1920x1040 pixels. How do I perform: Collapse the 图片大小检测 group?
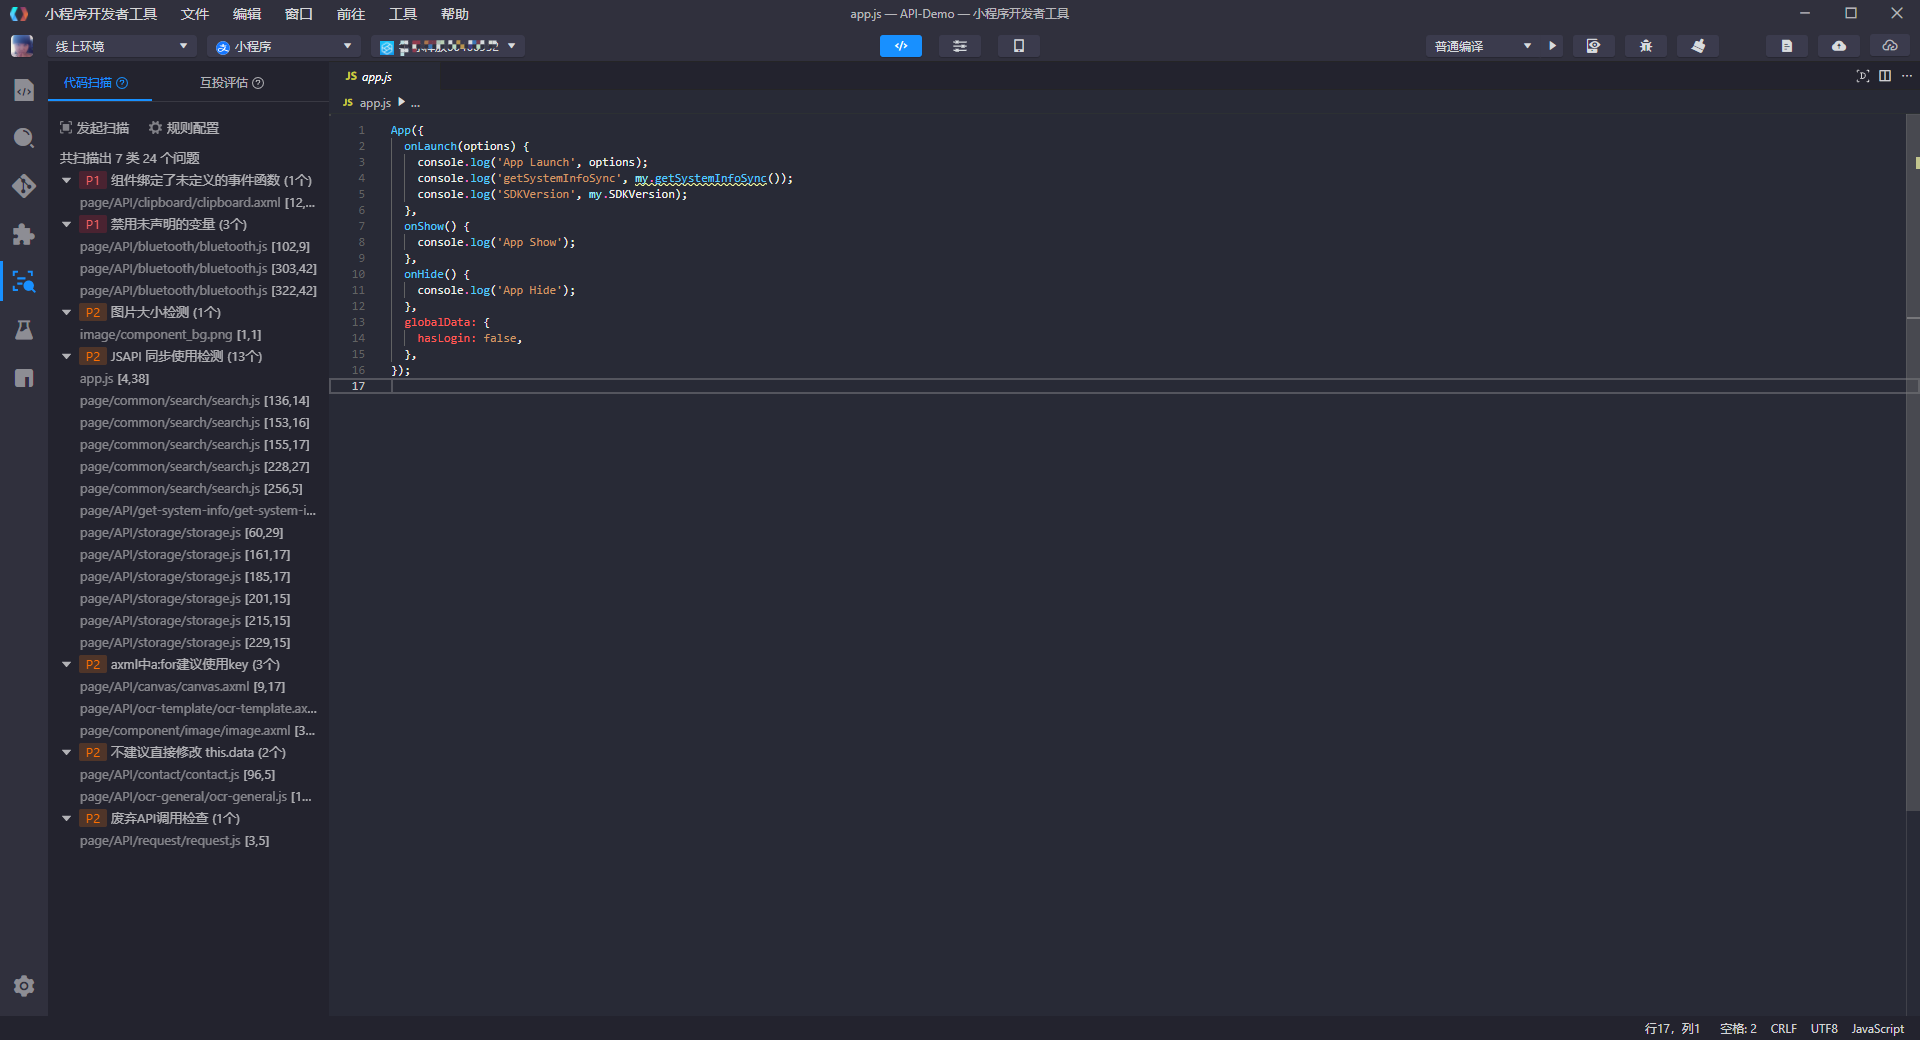tap(67, 312)
